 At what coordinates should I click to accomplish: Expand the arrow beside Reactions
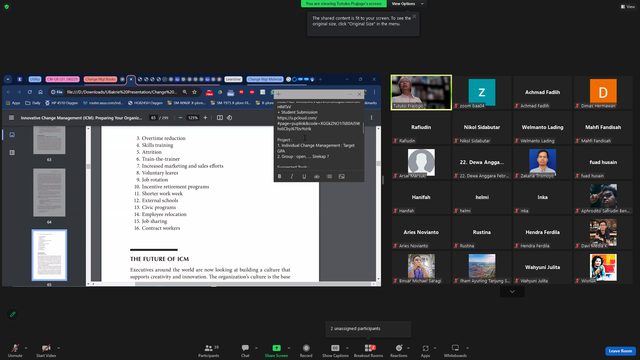(408, 348)
